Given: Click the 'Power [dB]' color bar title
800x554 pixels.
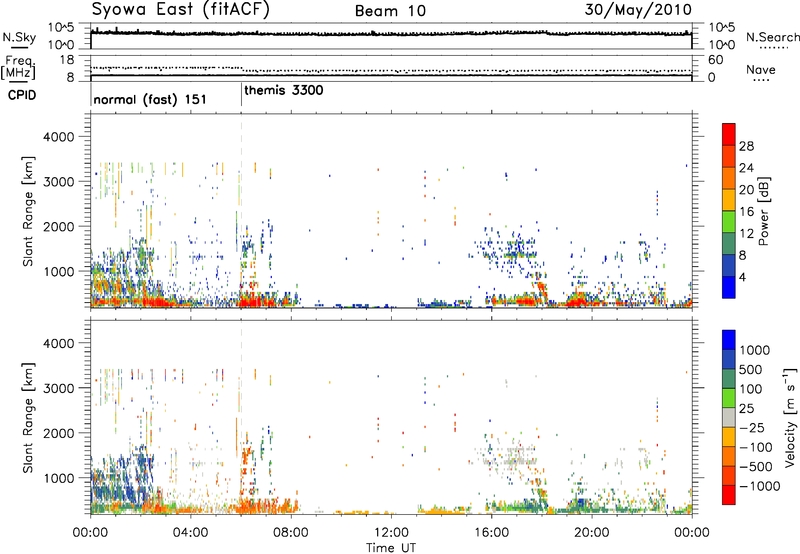Looking at the screenshot, I should [763, 211].
